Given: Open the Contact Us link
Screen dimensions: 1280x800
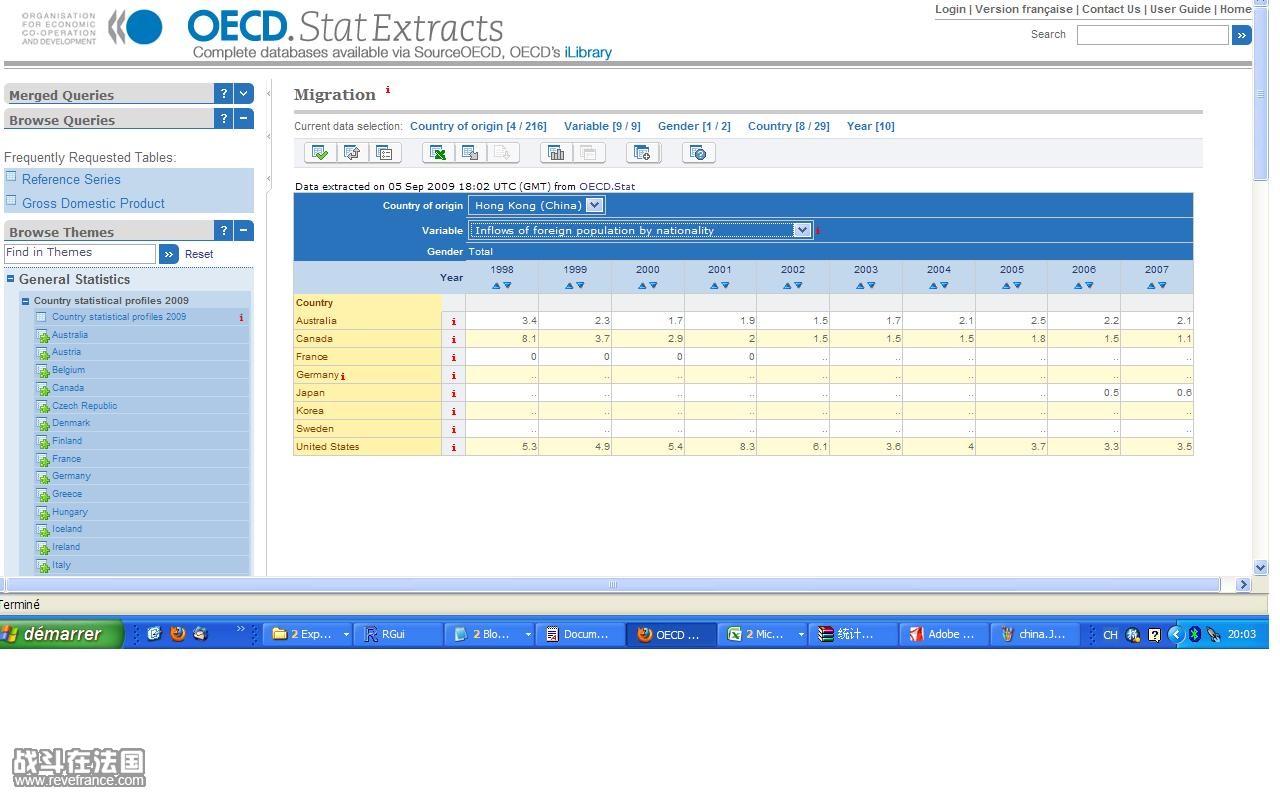Looking at the screenshot, I should [1111, 9].
